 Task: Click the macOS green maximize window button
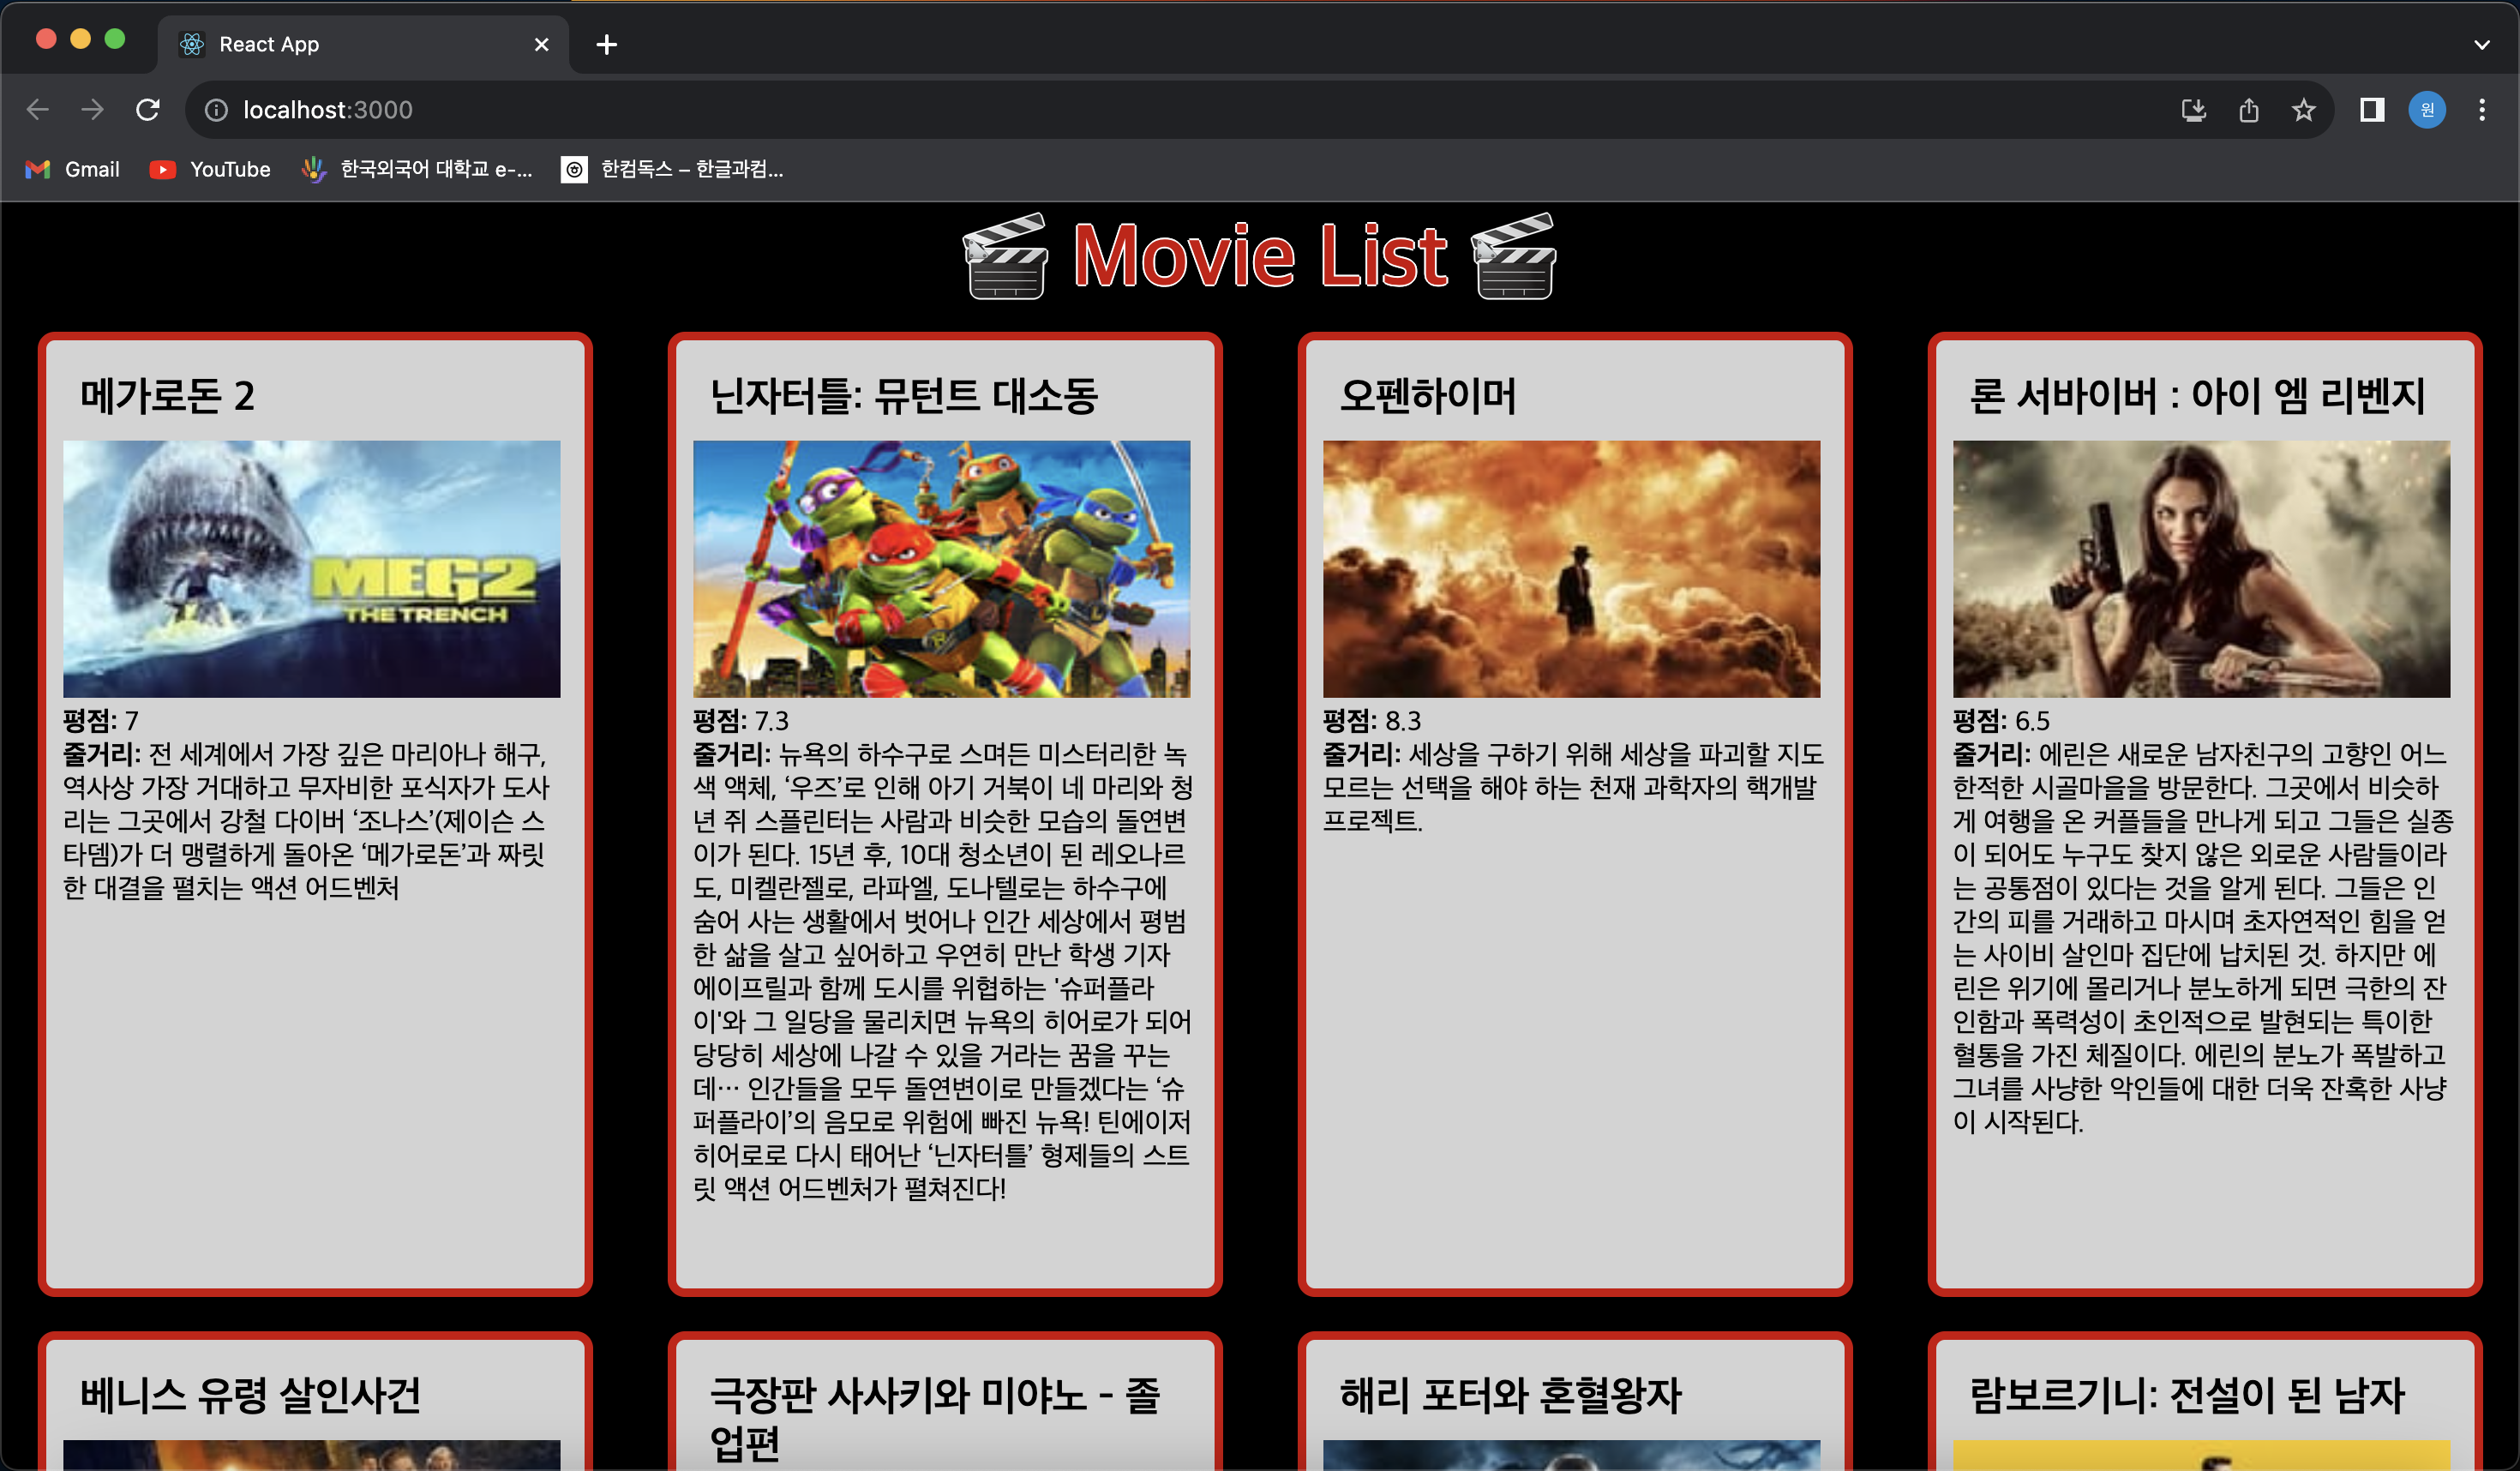(x=115, y=39)
